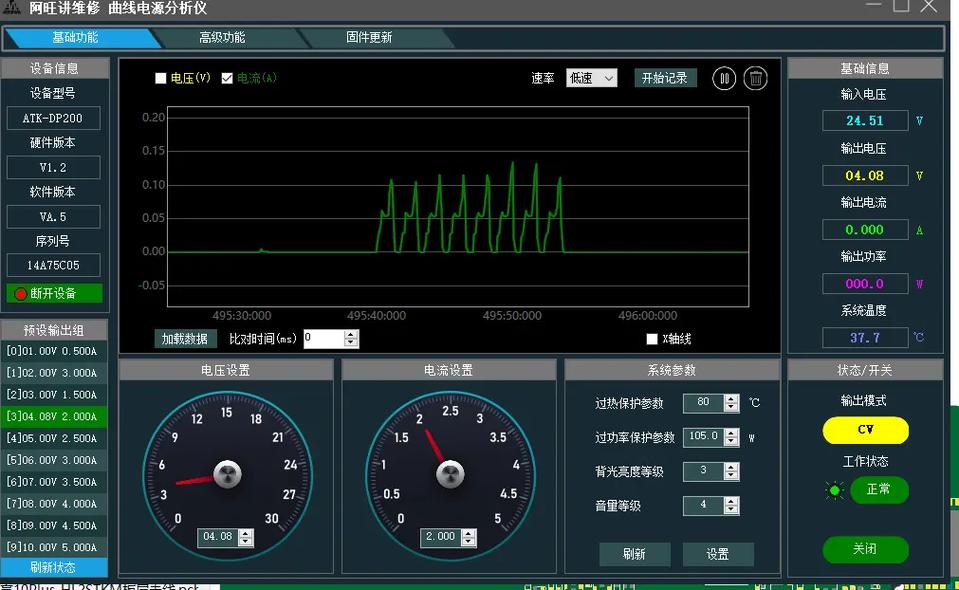The width and height of the screenshot is (959, 590).
Task: Click the red disconnect device indicator icon
Action: coord(20,294)
